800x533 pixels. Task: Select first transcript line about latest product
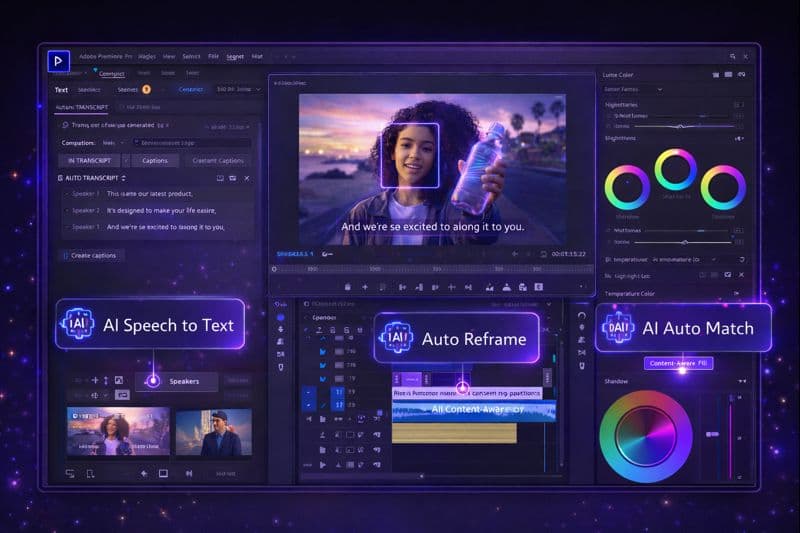point(149,194)
